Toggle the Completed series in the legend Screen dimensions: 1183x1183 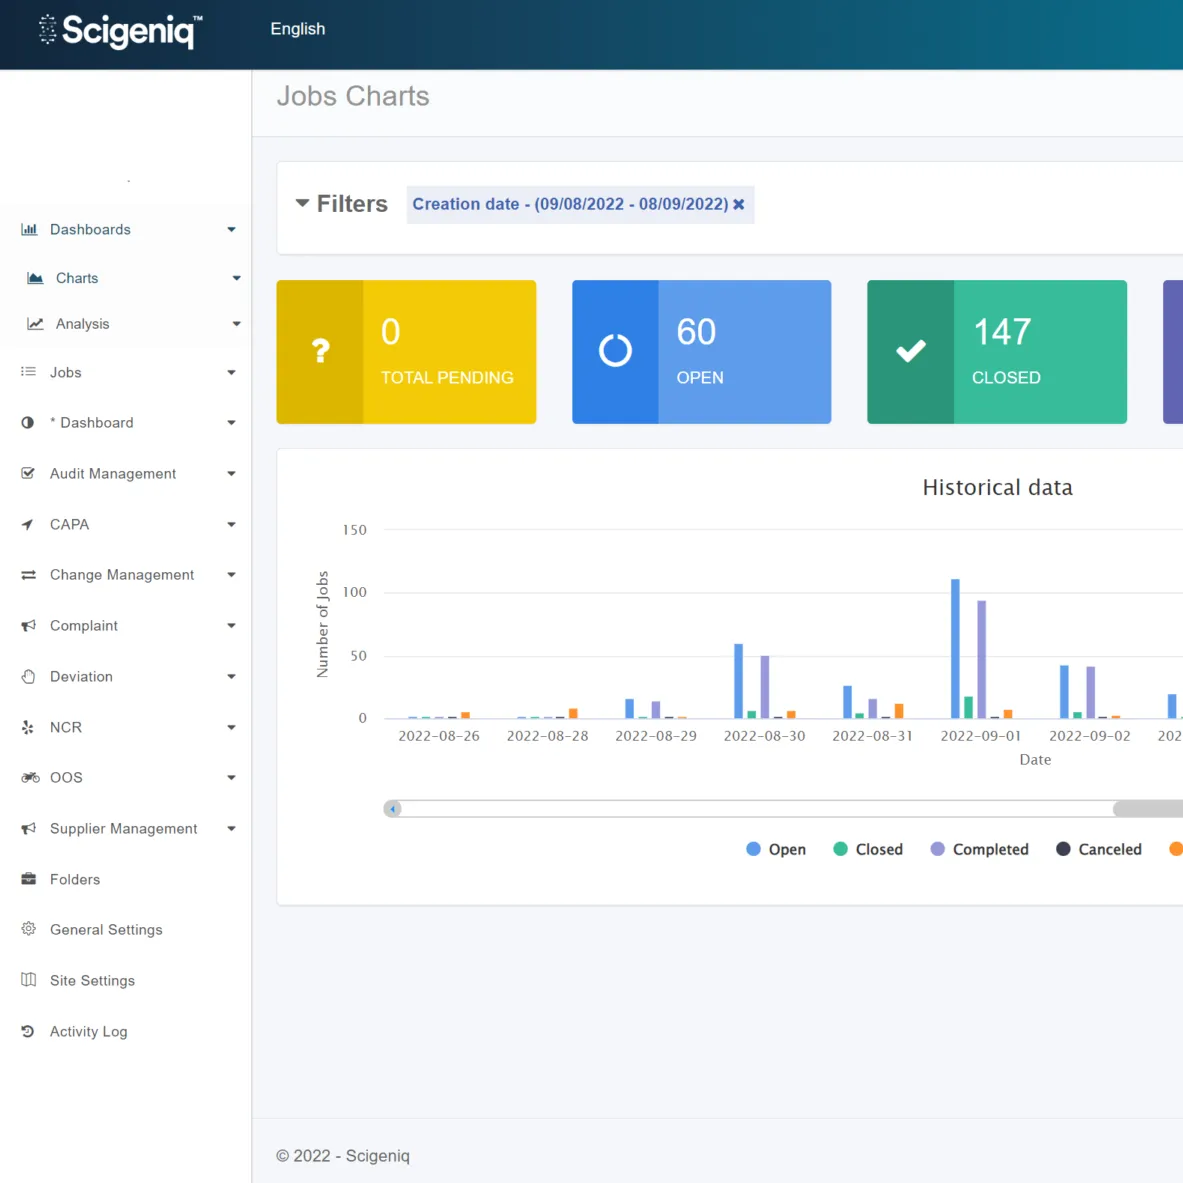(x=980, y=848)
